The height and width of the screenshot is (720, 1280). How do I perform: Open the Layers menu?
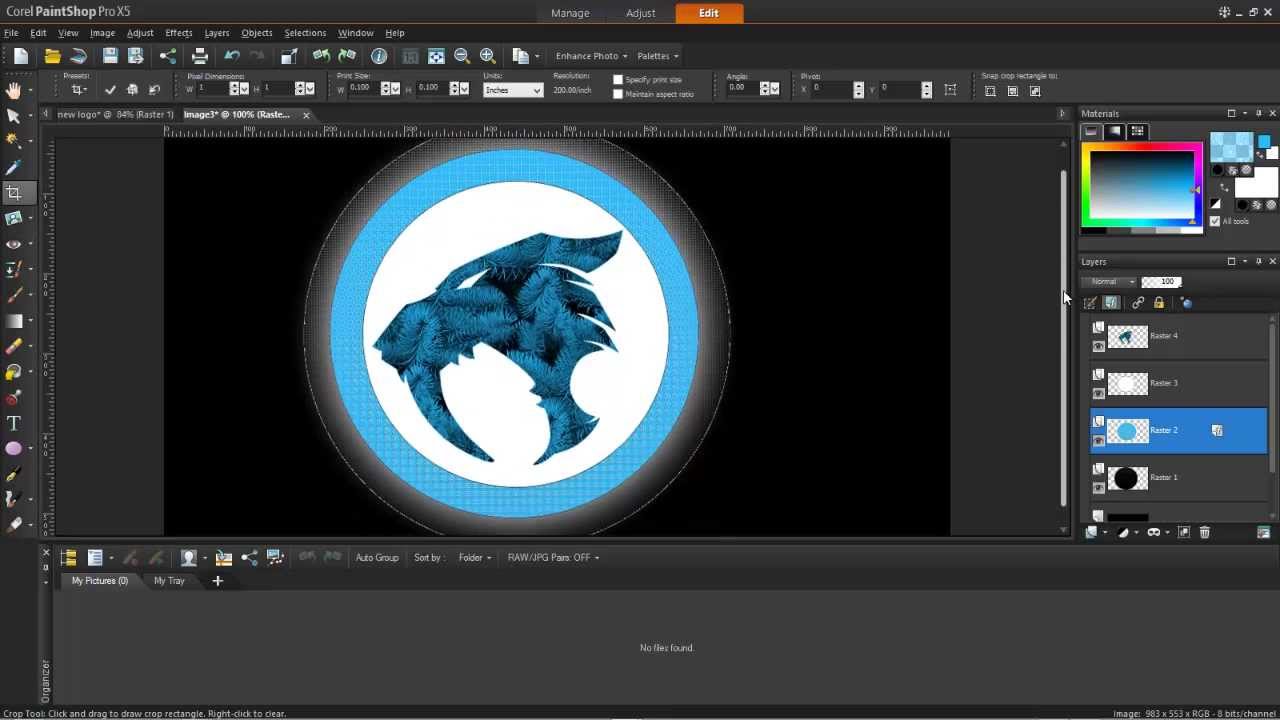pos(217,33)
